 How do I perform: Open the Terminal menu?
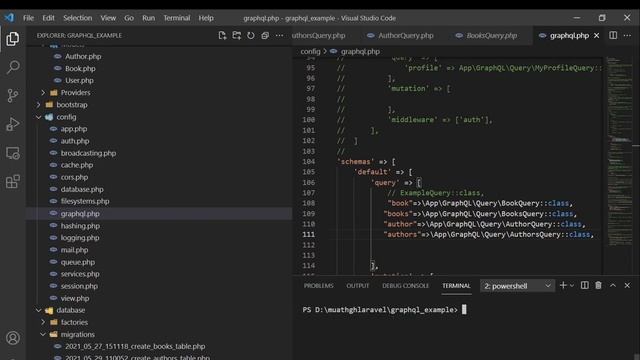177,18
